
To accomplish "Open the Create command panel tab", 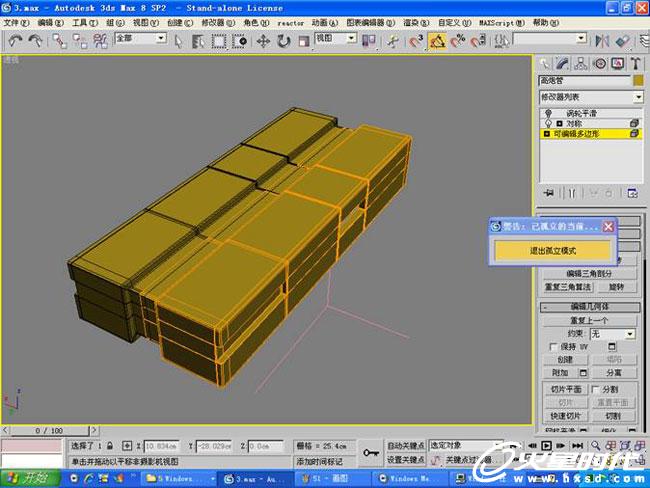I will tap(544, 63).
